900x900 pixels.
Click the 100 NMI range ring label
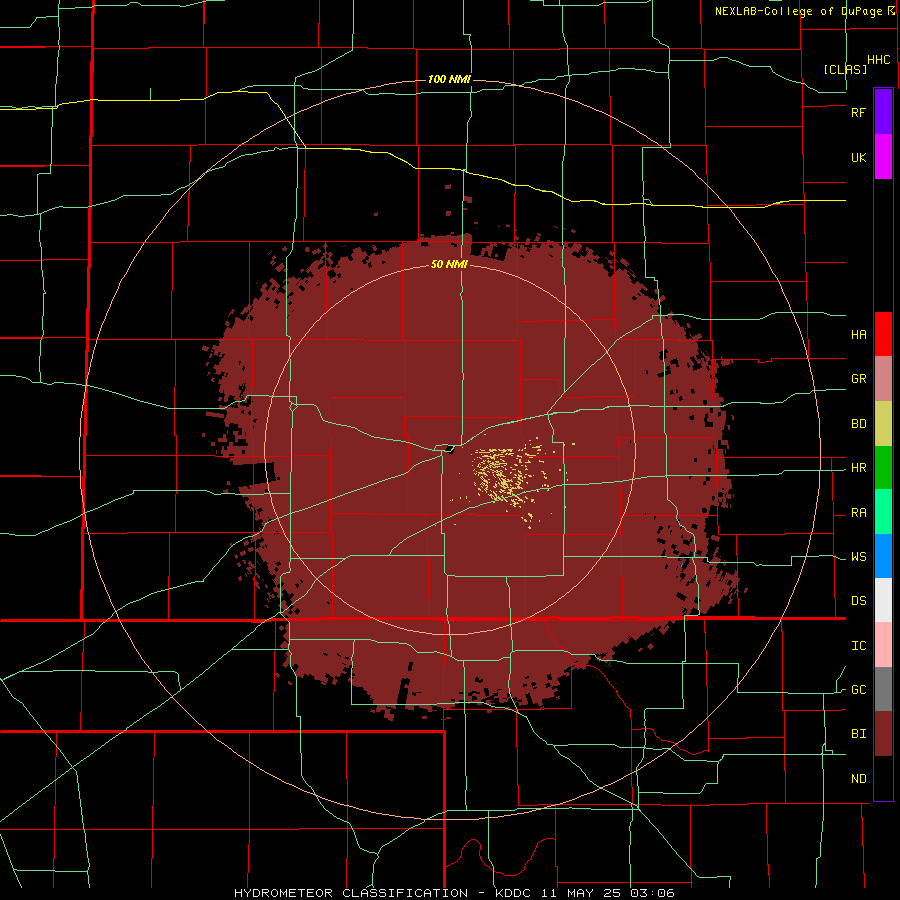449,79
